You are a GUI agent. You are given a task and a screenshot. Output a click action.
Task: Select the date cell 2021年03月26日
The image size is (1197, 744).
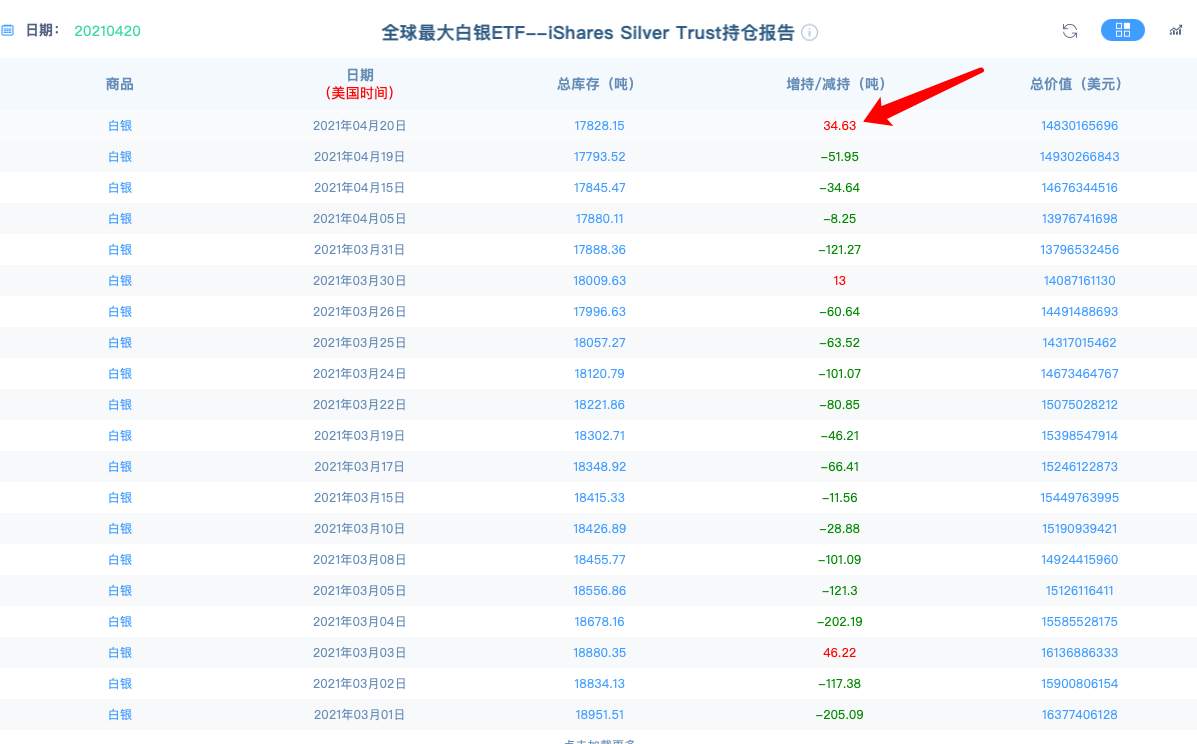click(360, 311)
